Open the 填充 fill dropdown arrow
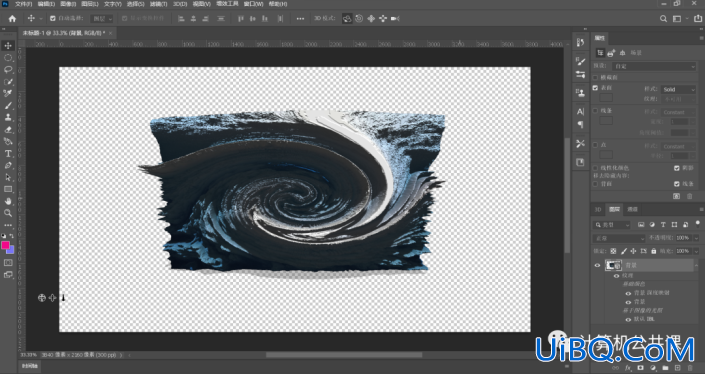705x374 pixels. coord(696,251)
